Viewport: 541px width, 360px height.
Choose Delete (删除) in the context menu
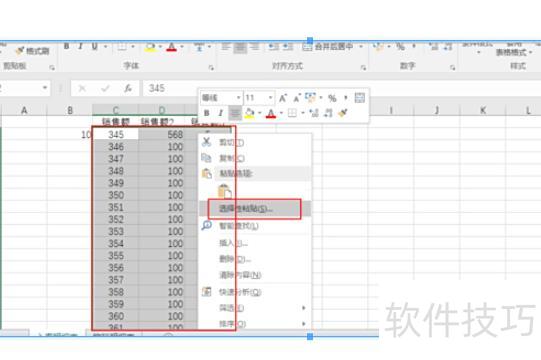[255, 259]
